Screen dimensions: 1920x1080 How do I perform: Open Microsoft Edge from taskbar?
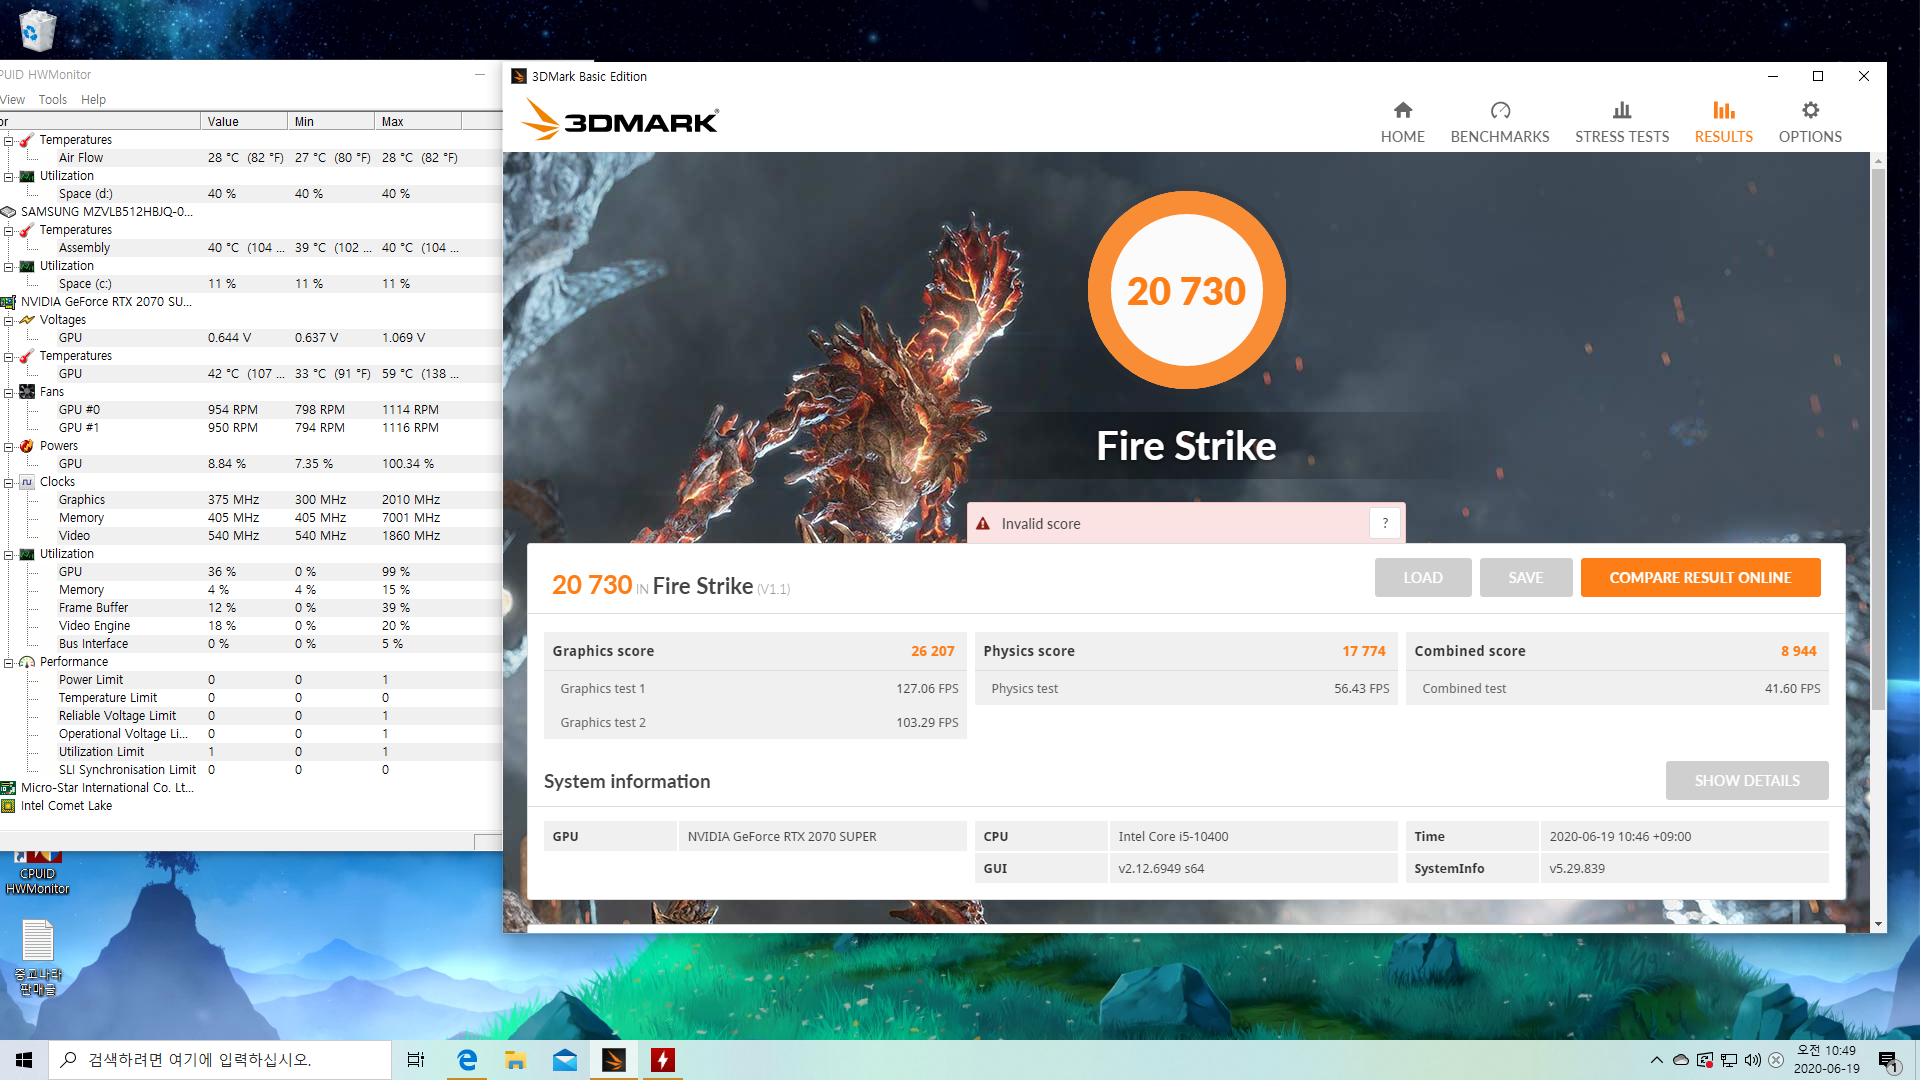pos(467,1060)
